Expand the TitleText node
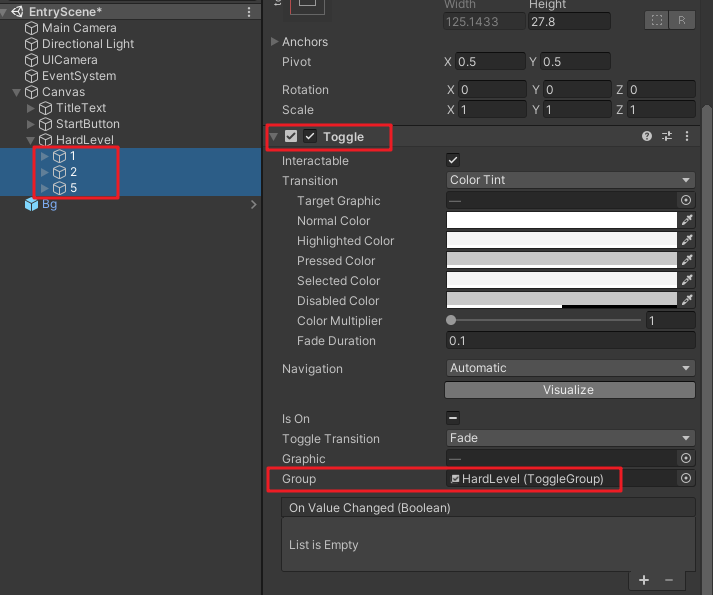 point(30,108)
